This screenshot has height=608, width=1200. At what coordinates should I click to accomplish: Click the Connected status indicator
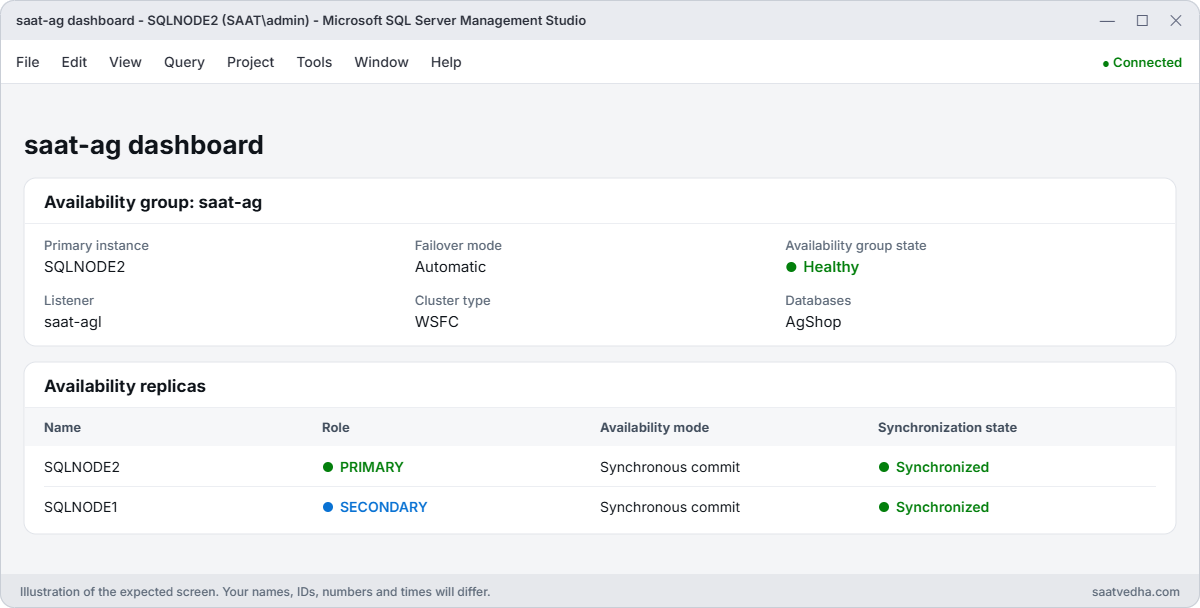[1142, 62]
